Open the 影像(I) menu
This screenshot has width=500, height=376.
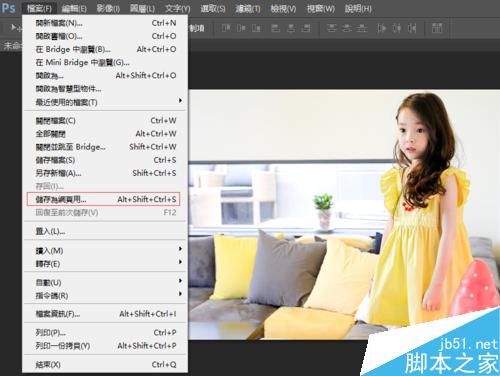click(x=108, y=8)
